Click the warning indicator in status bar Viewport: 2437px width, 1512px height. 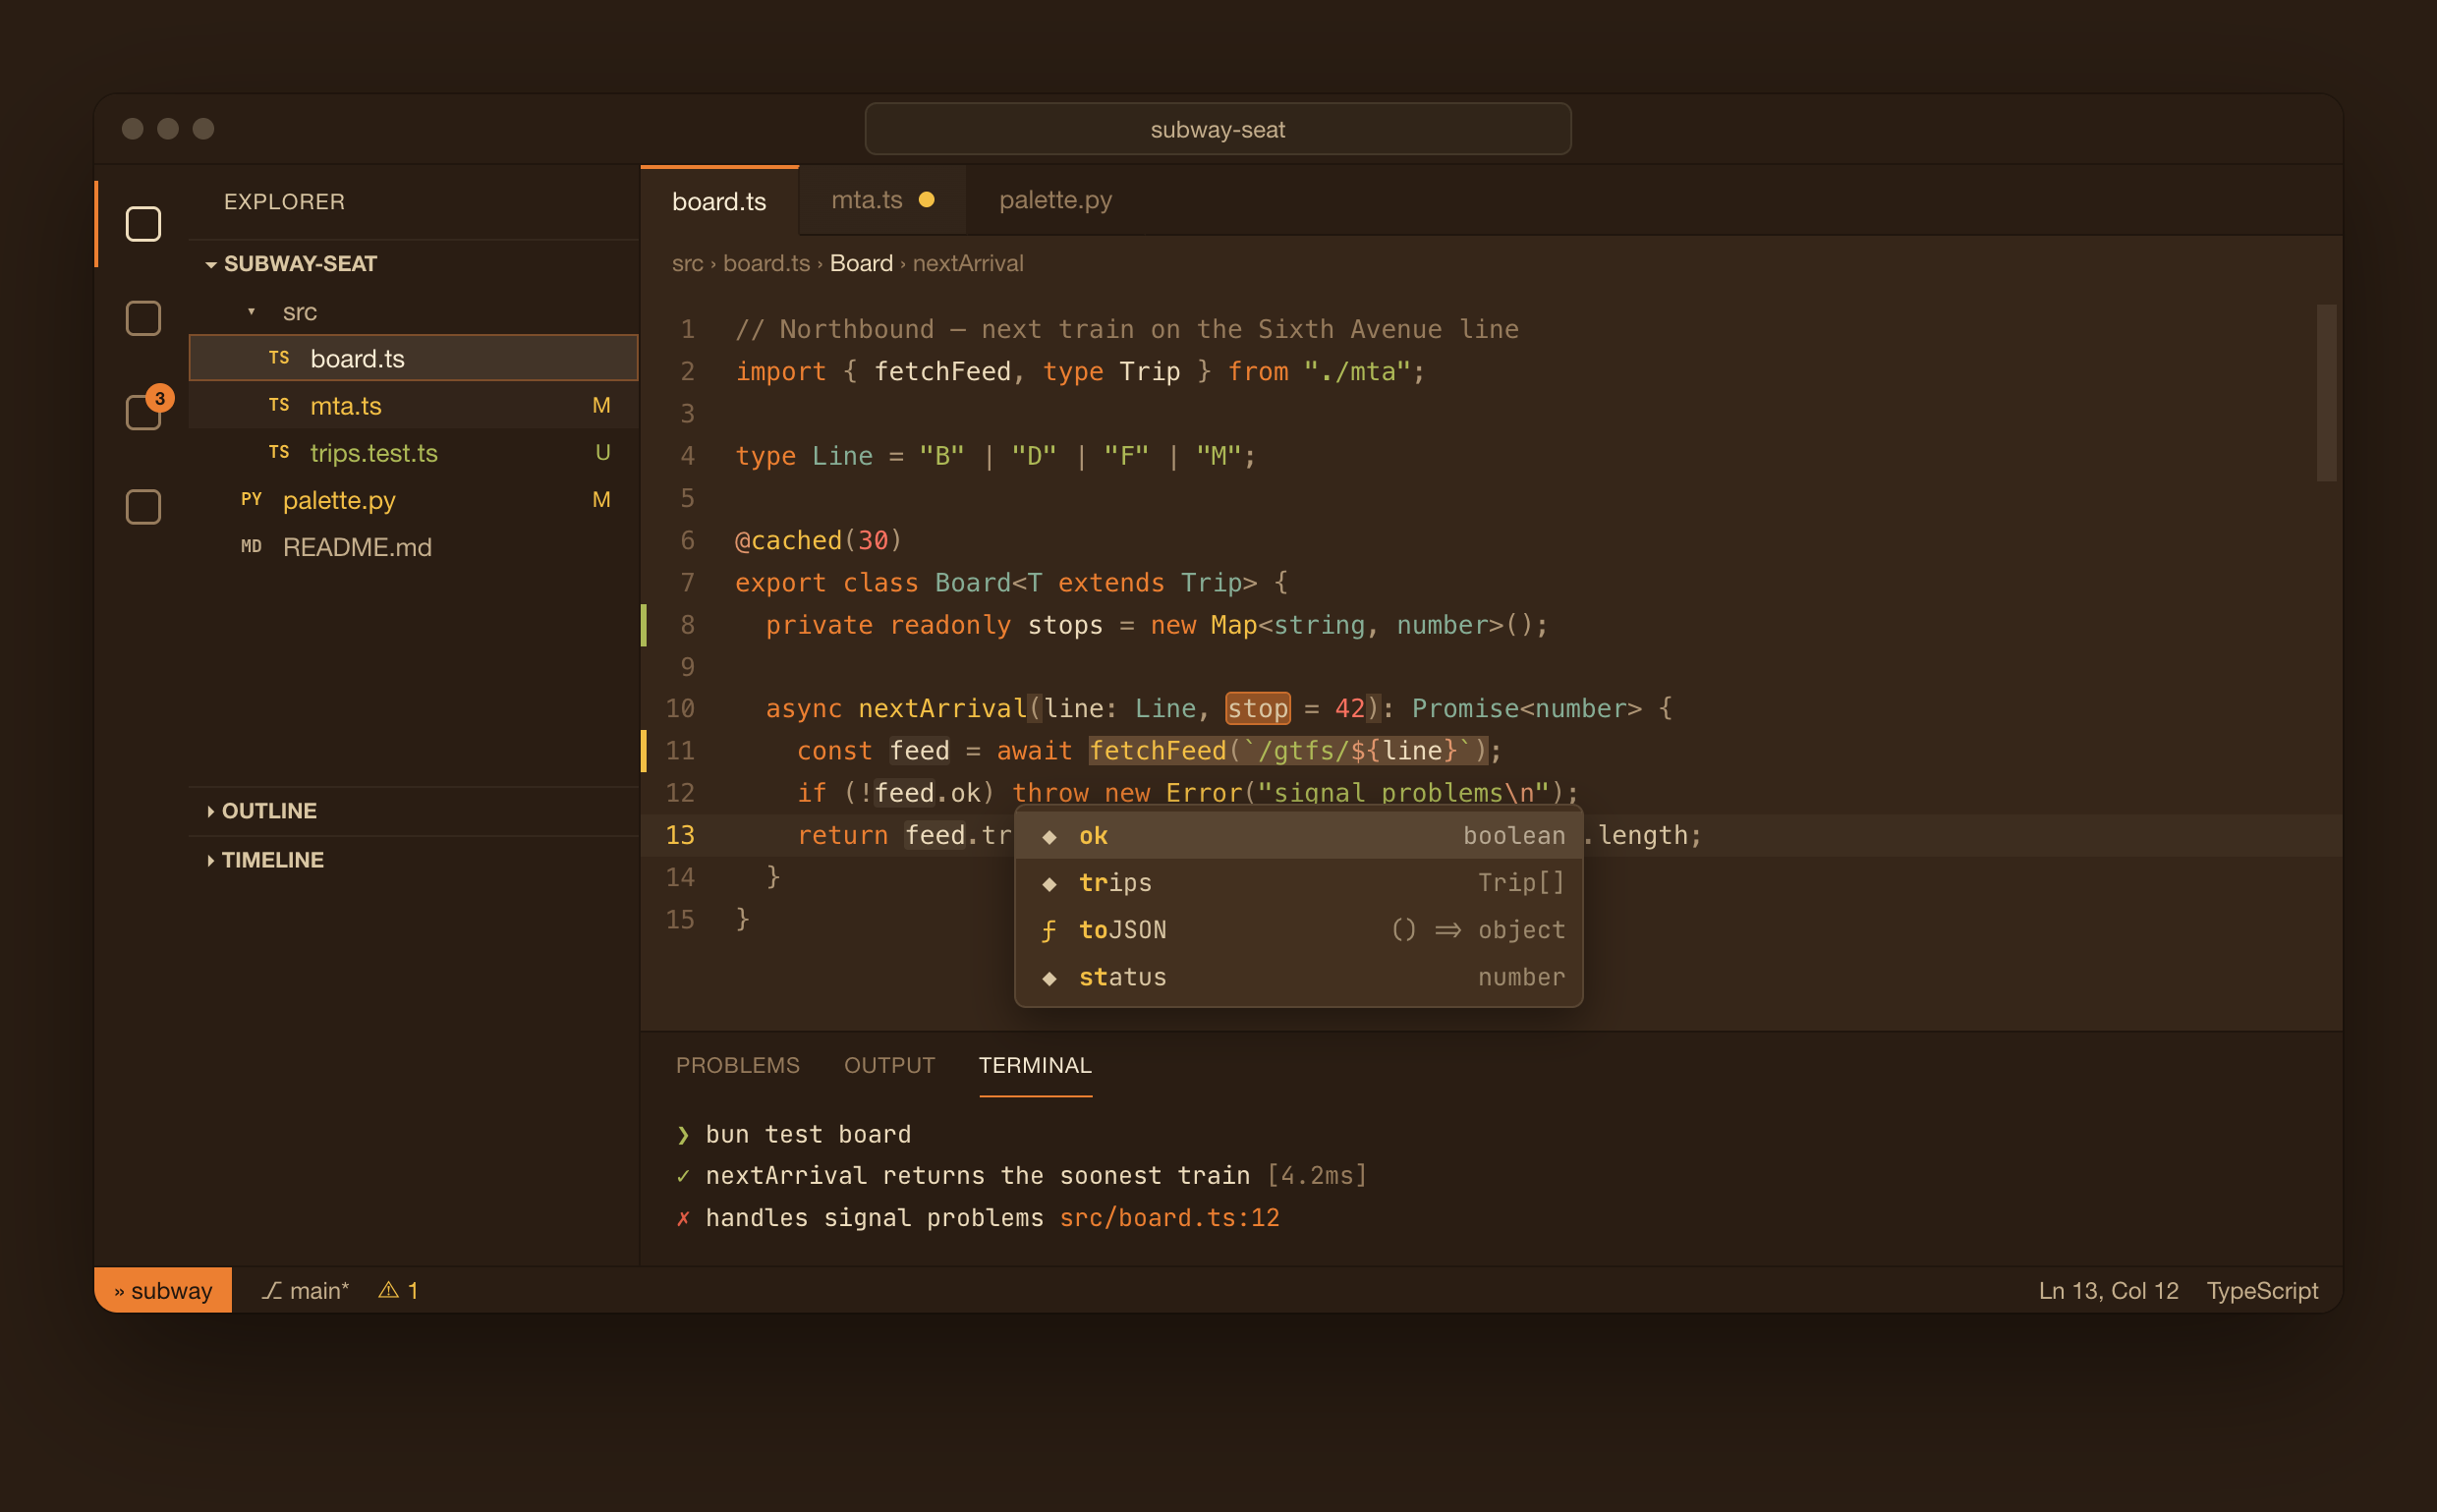[398, 1290]
